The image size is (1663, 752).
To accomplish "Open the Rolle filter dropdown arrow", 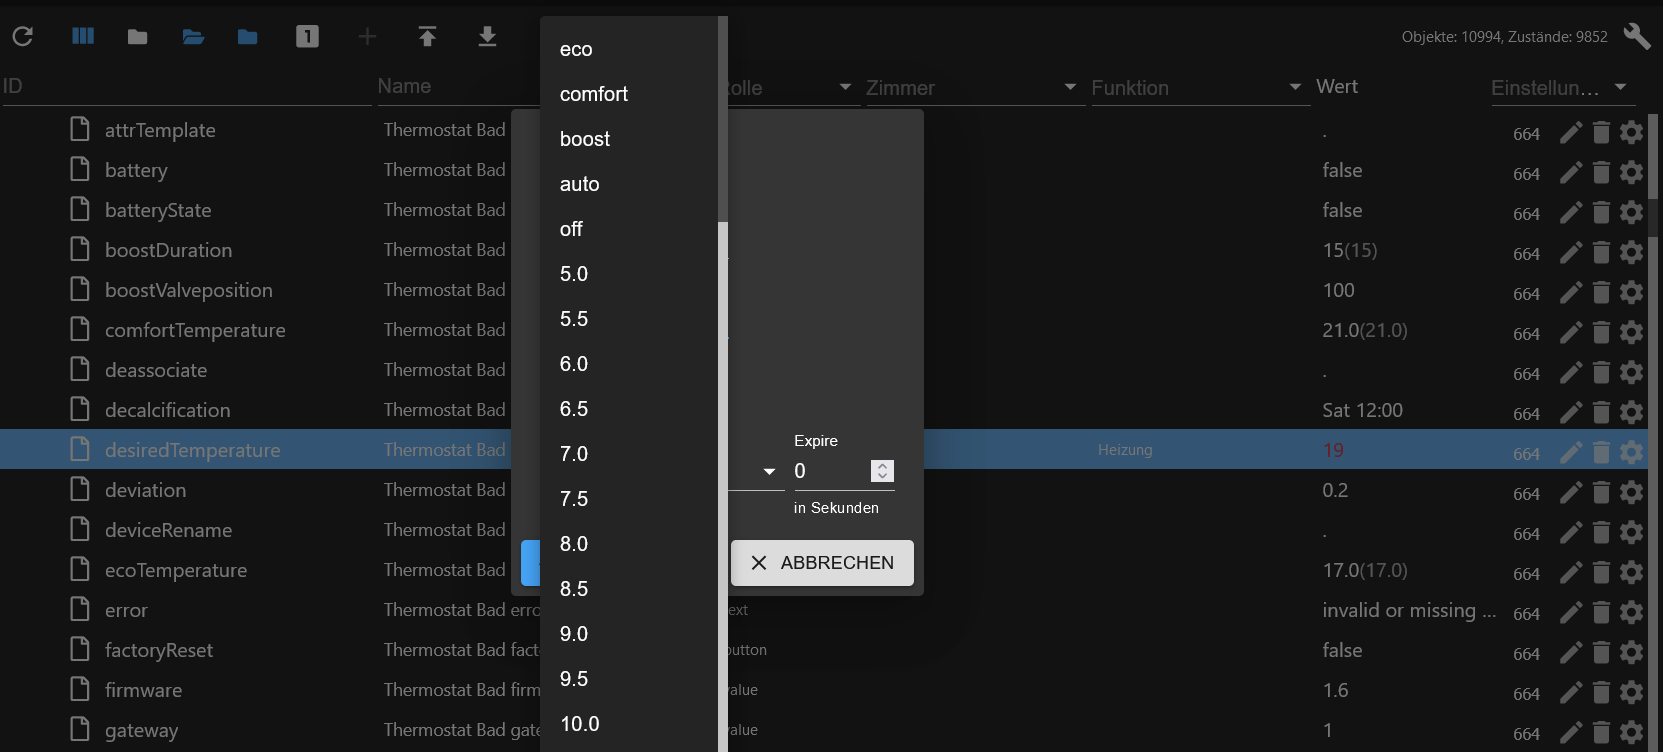I will 845,87.
